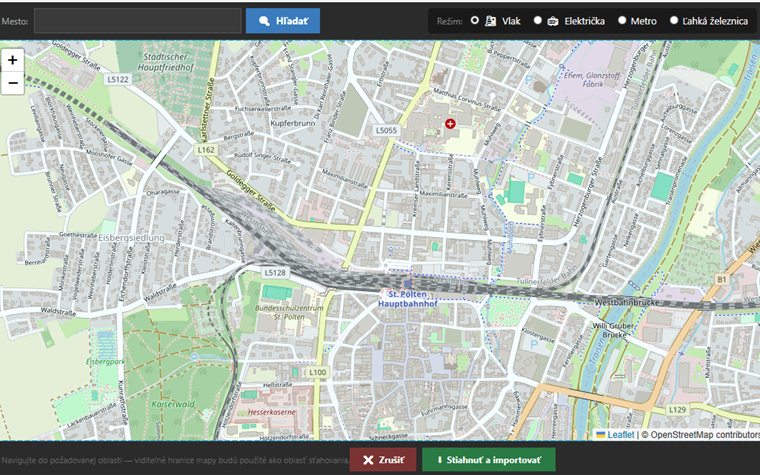Click the Hľadať search button
Viewport: 760px width, 475px height.
coord(283,21)
